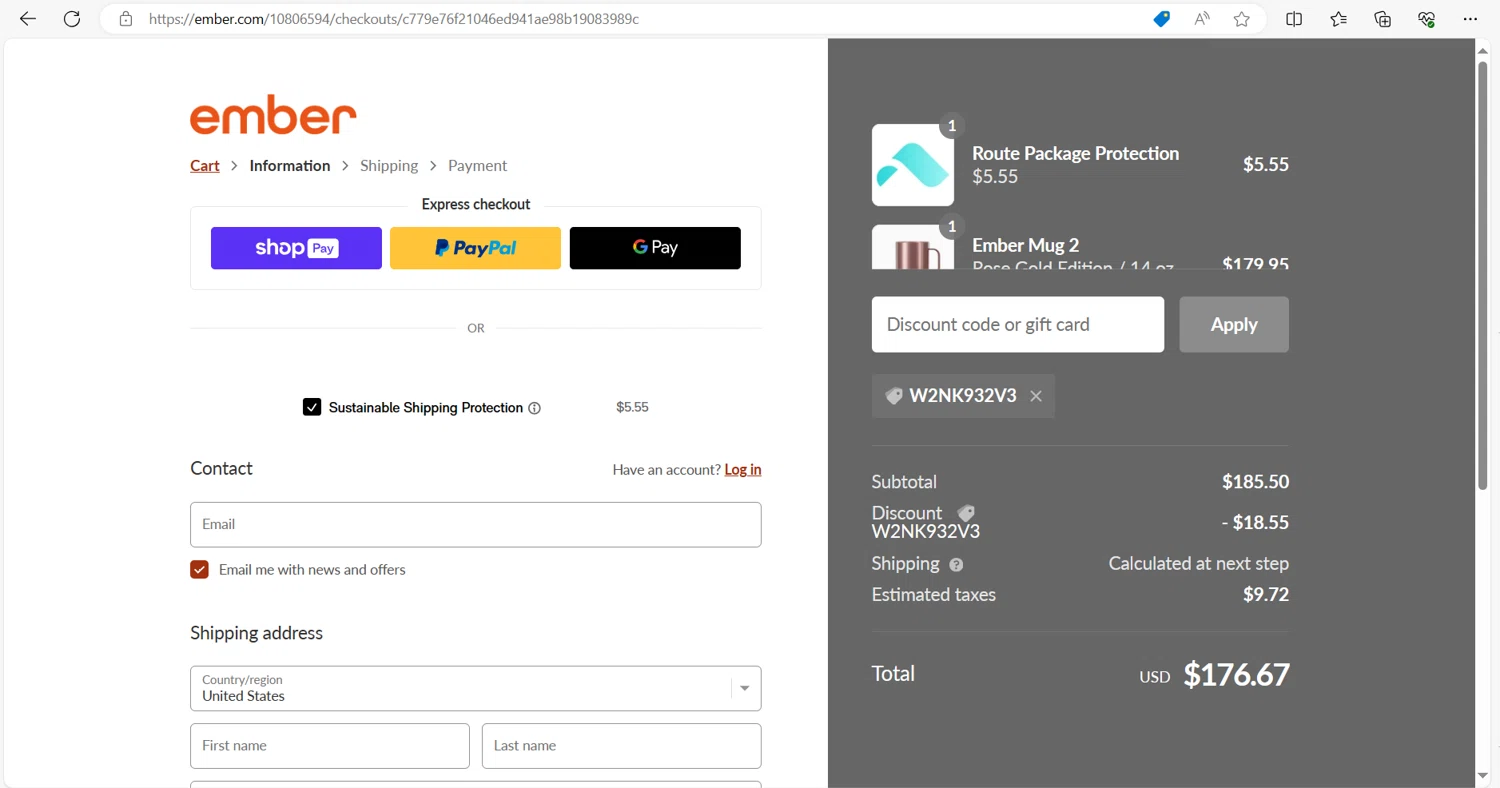This screenshot has height=788, width=1500.
Task: Click the Ember logo
Action: point(273,115)
